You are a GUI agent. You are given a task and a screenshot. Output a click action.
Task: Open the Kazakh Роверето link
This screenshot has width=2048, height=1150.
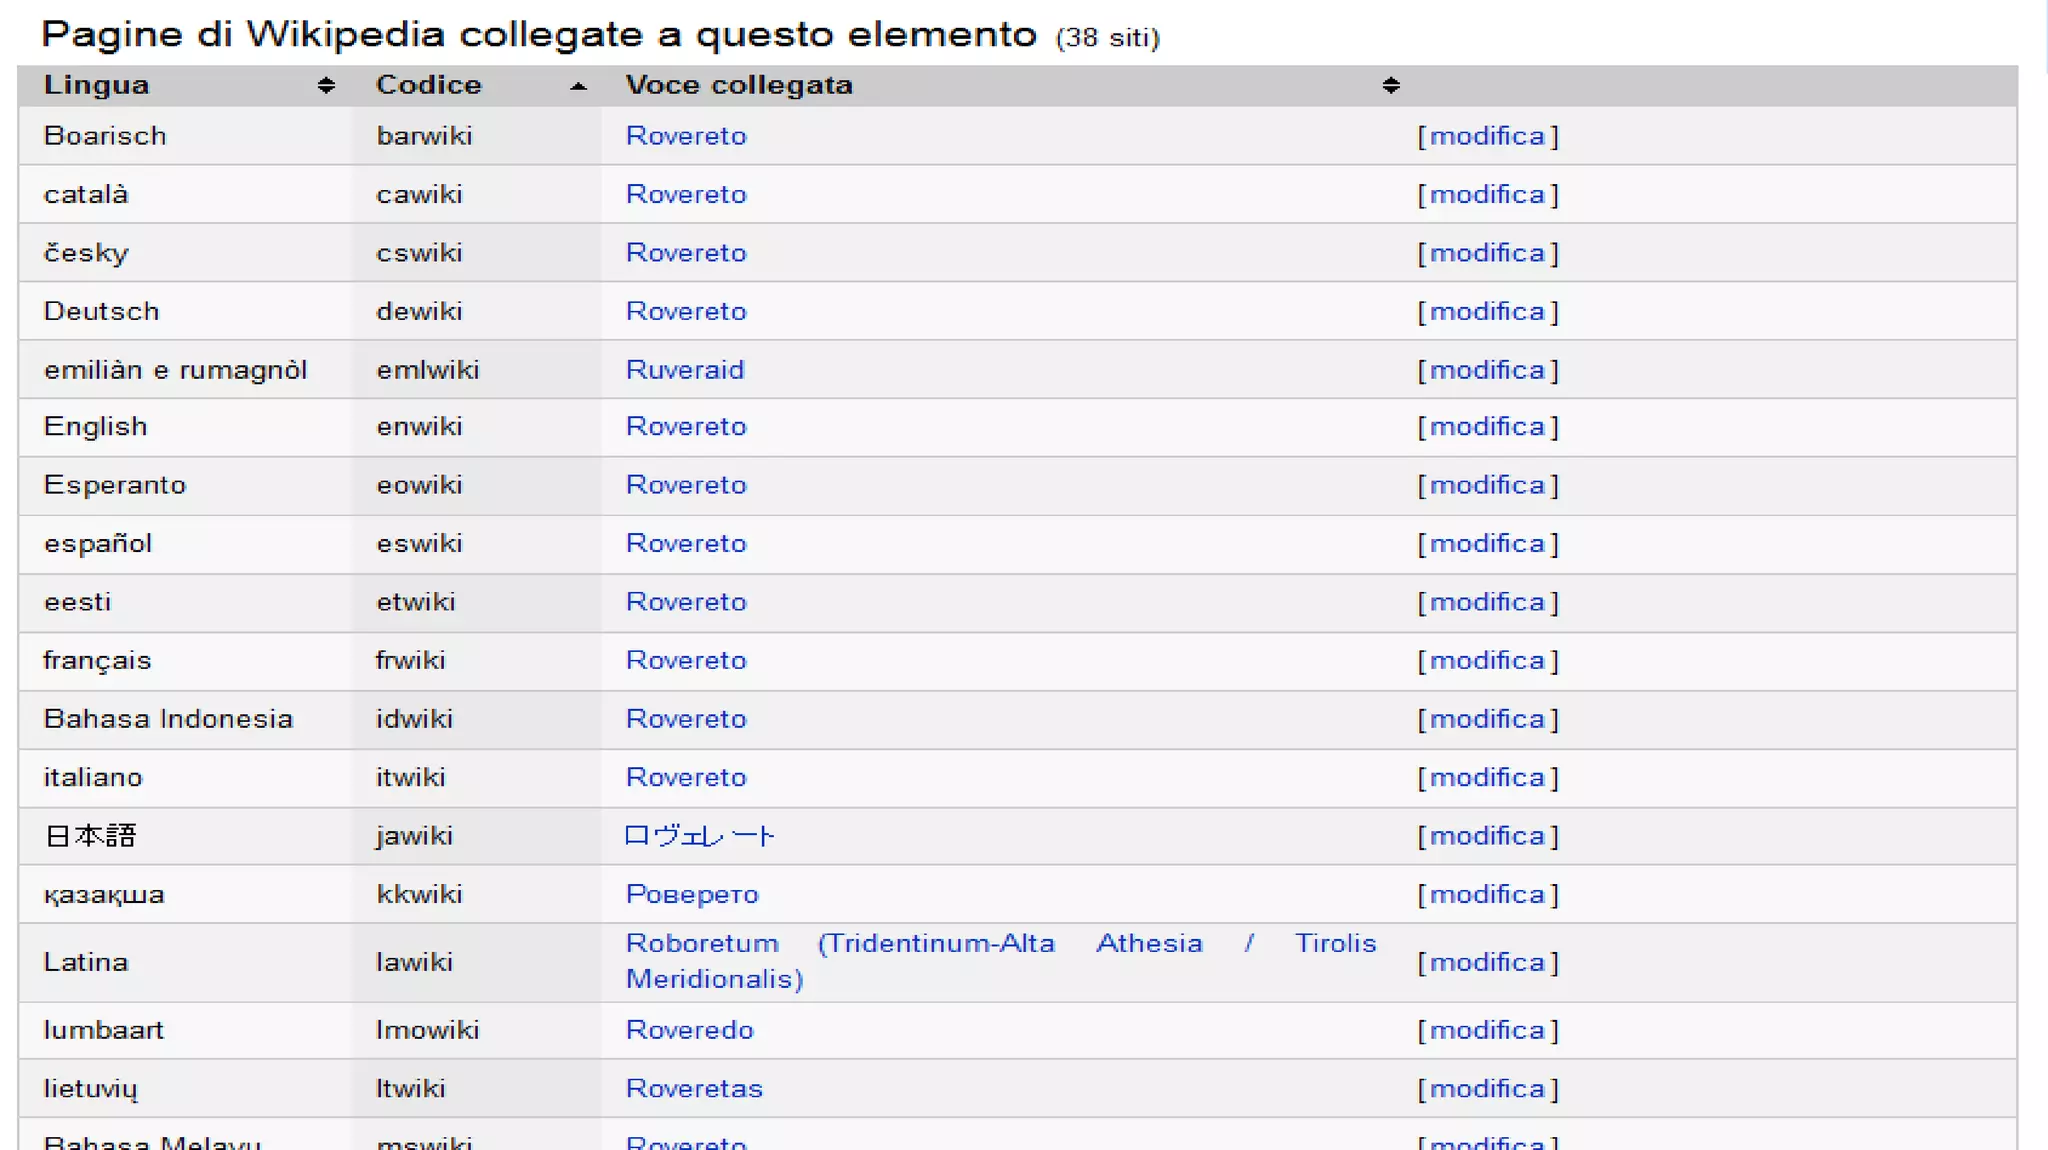tap(691, 894)
